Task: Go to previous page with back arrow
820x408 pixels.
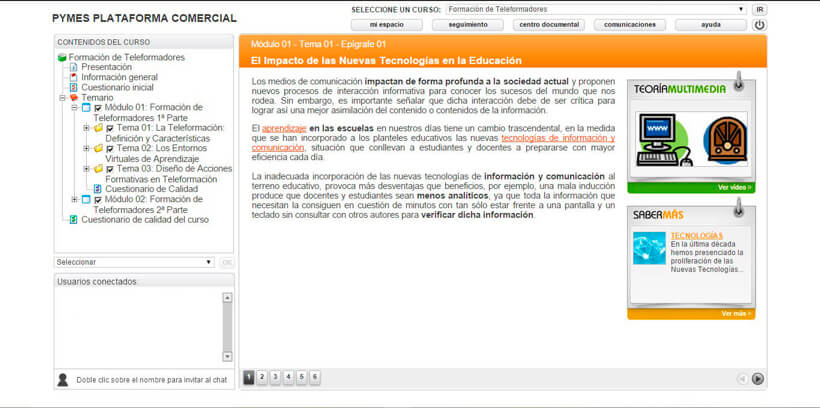Action: [x=743, y=379]
